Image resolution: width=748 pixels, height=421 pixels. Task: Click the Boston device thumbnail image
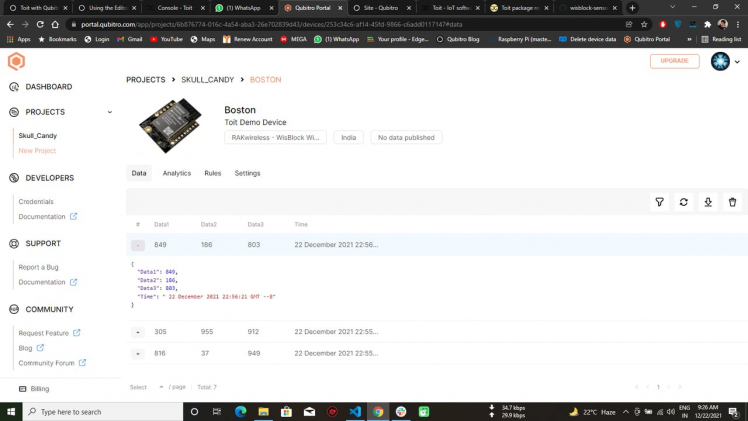[170, 125]
